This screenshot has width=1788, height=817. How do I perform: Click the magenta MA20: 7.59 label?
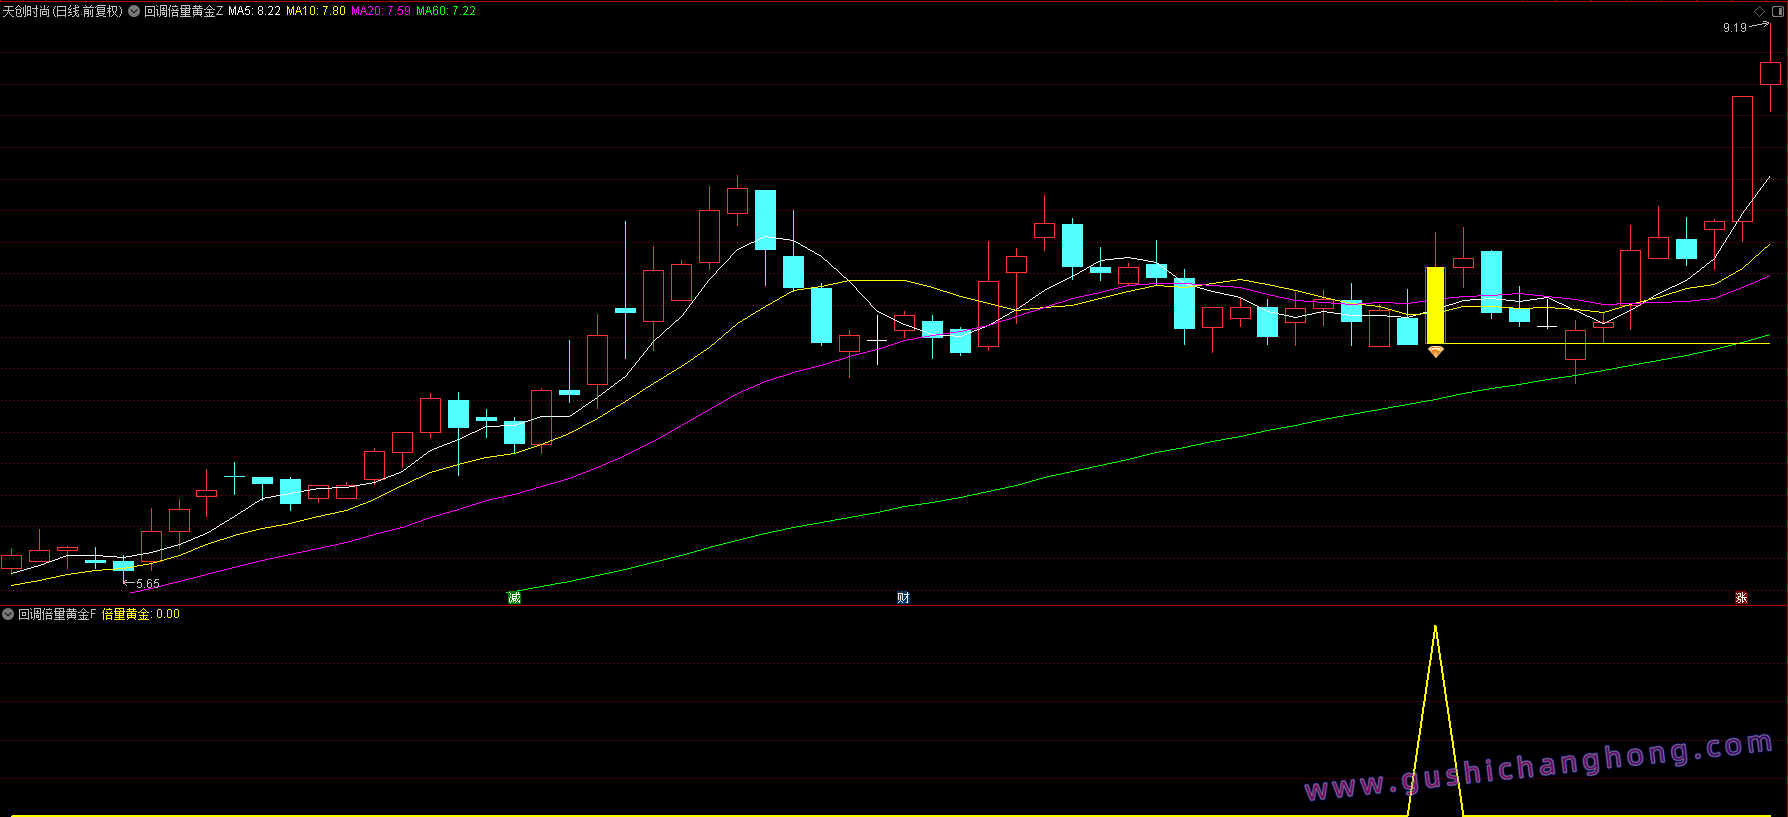click(381, 11)
